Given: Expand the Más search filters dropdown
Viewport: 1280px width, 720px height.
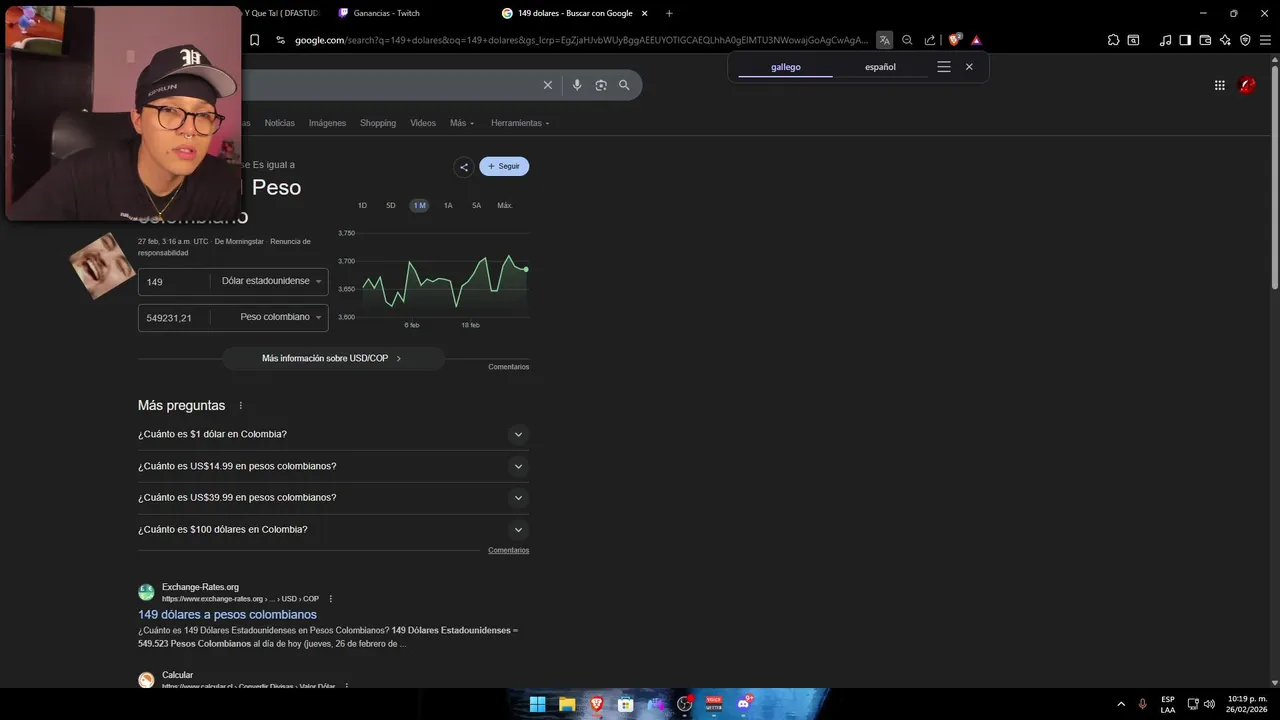Looking at the screenshot, I should (462, 123).
